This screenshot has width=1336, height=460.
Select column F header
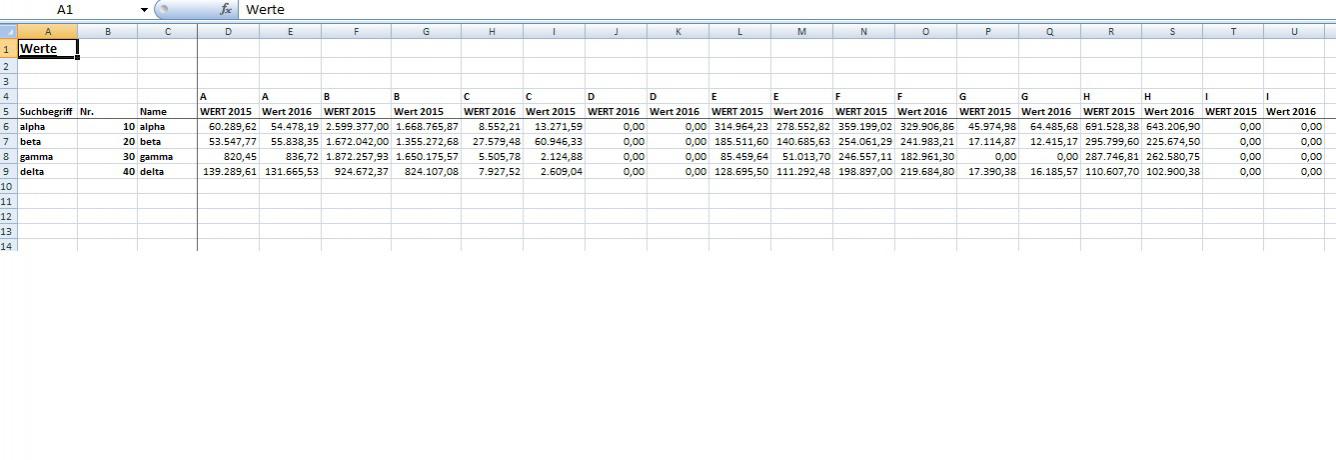(x=356, y=32)
